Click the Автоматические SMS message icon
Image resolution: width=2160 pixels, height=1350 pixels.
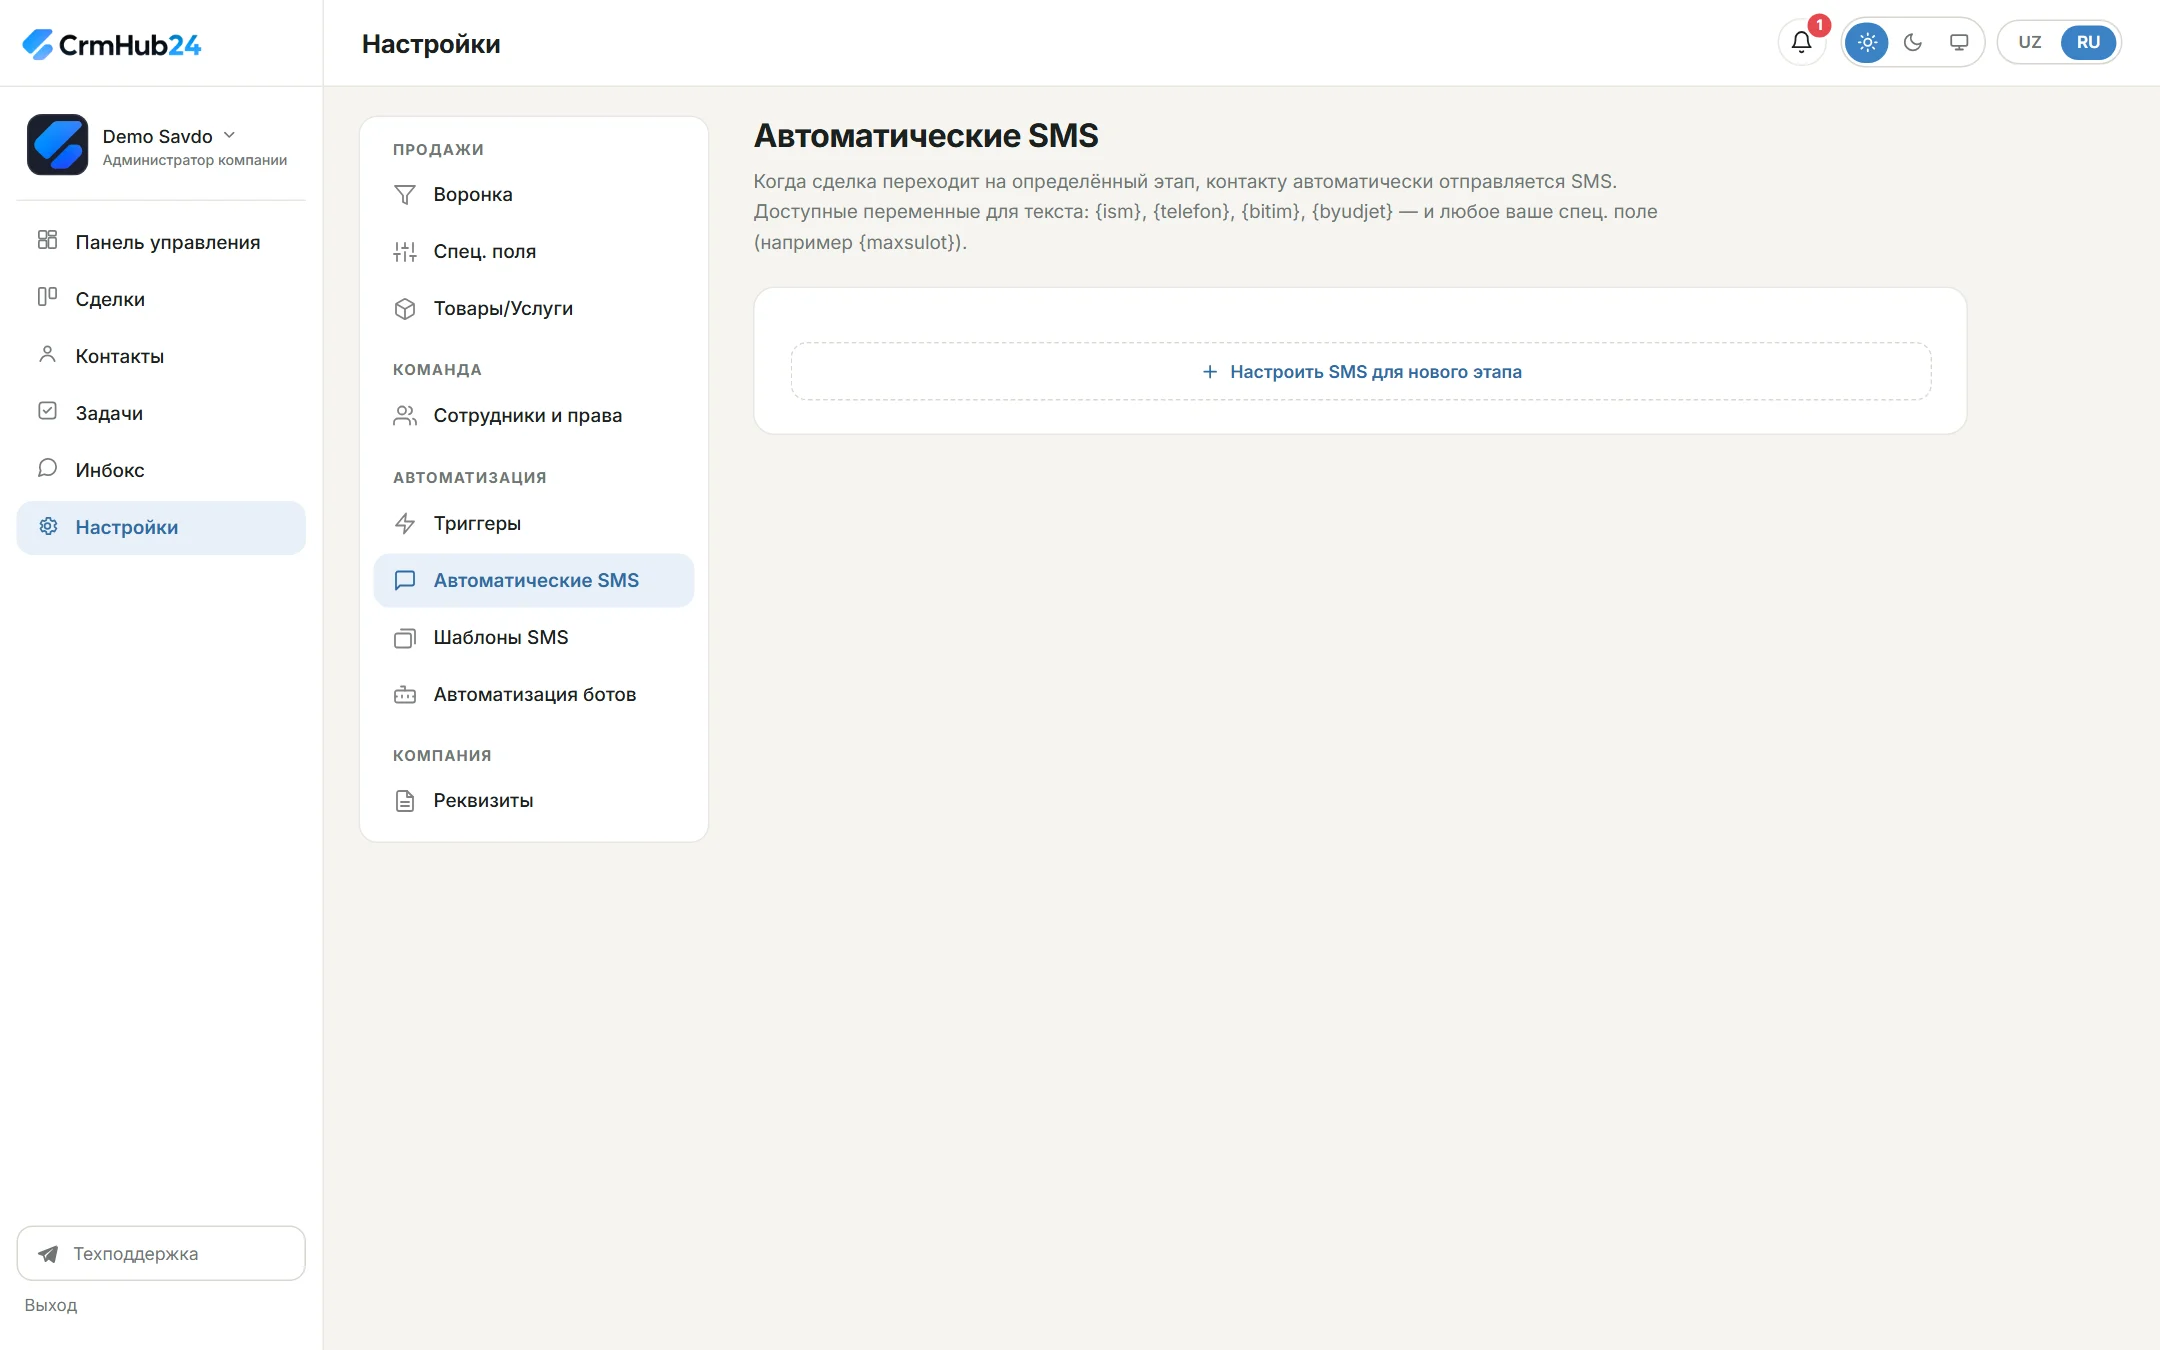[x=405, y=580]
